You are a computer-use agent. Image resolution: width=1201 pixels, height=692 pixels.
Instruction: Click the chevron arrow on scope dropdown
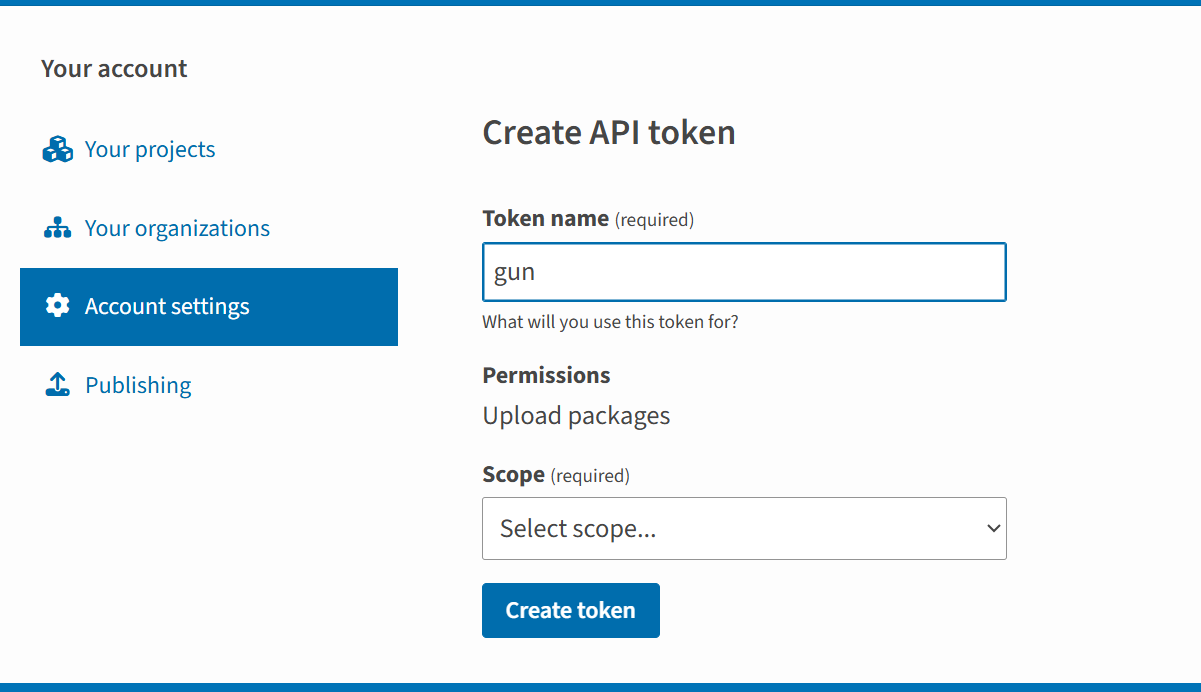[993, 528]
